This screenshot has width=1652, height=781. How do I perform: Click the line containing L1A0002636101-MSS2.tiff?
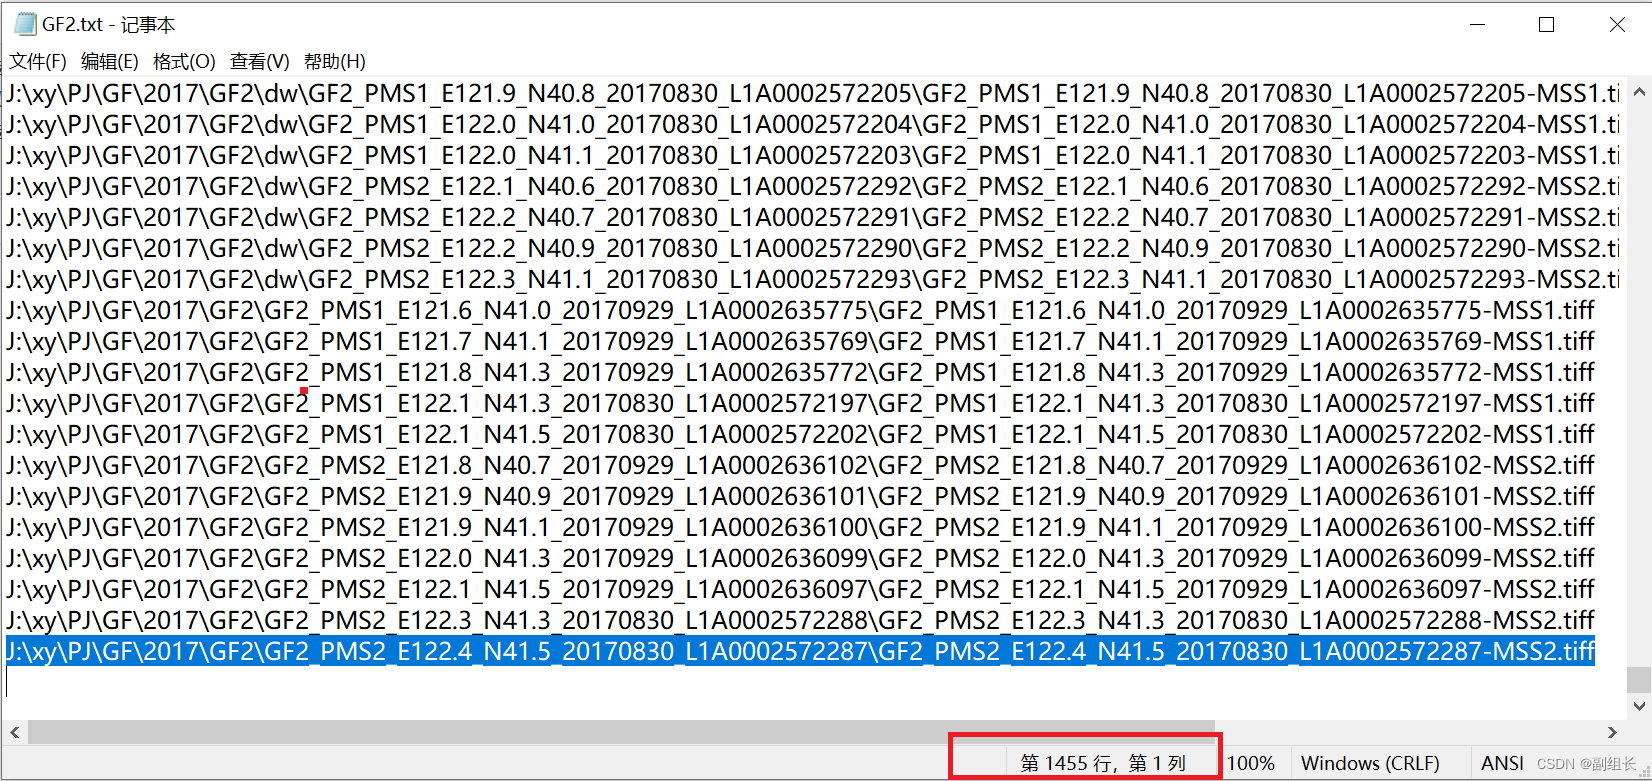click(x=800, y=497)
